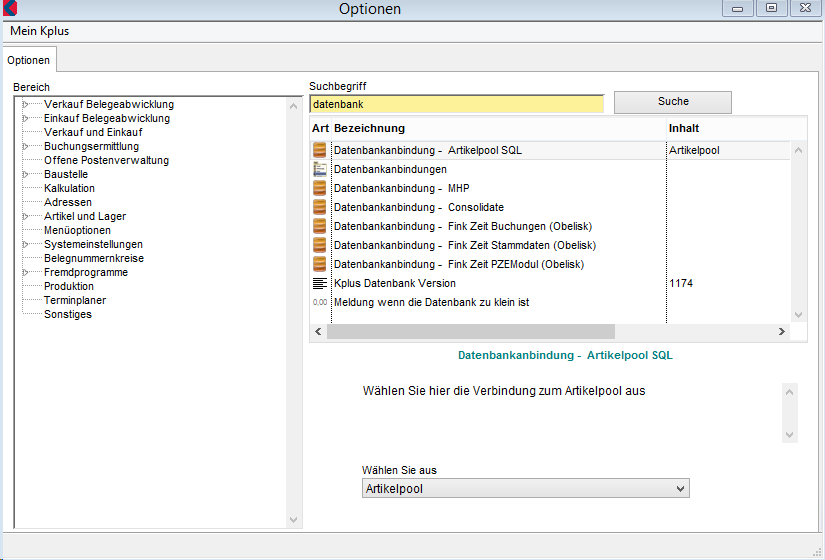Open the Mein Kplus menu
Screen dimensions: 825x560
pyautogui.click(x=39, y=31)
